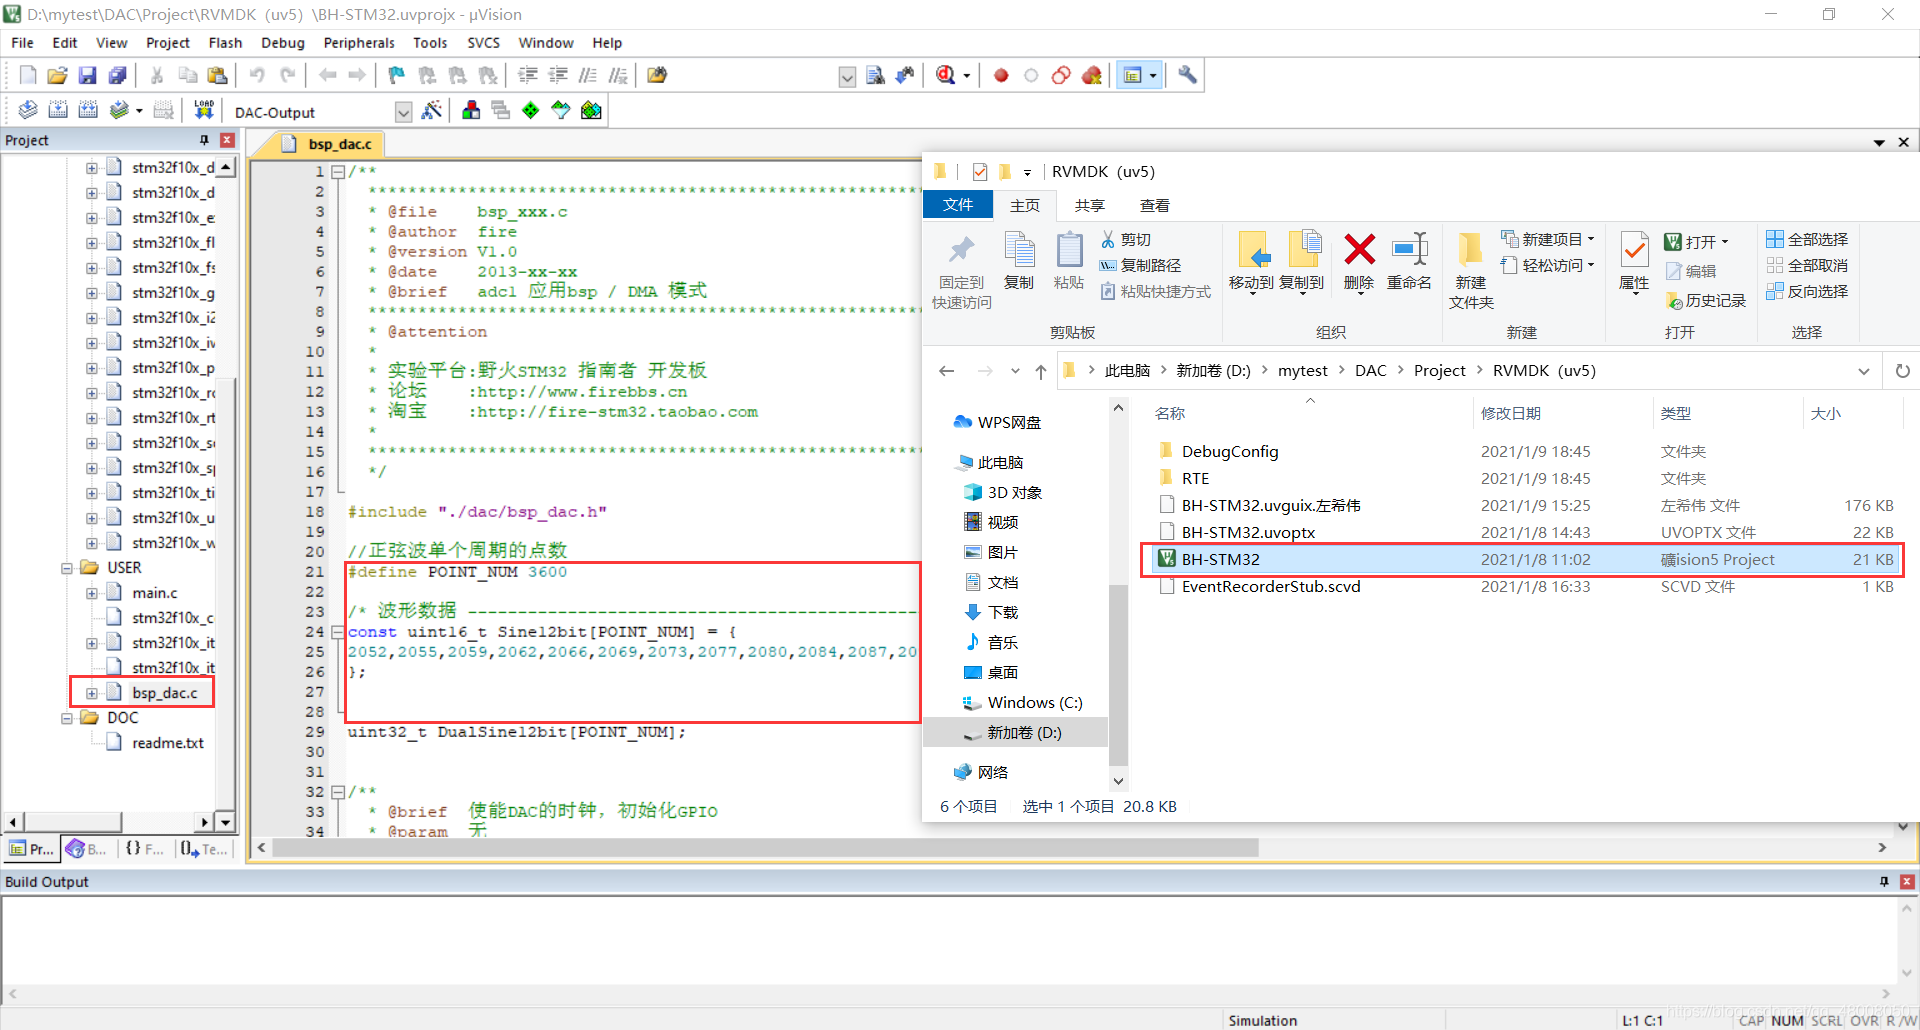Switch to the Books tab in Project panel
The height and width of the screenshot is (1030, 1920).
coord(88,849)
